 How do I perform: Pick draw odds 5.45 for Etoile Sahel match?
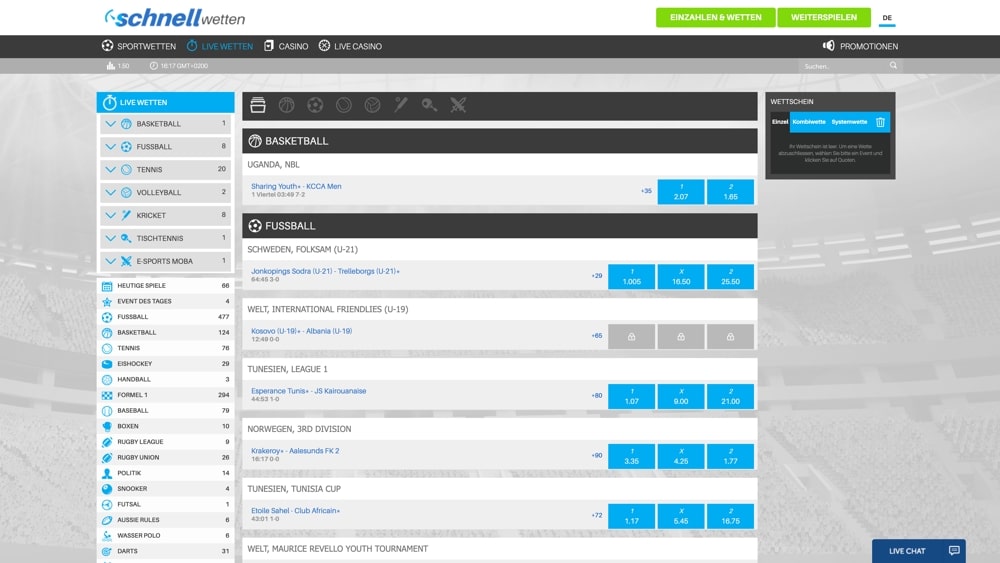(680, 516)
